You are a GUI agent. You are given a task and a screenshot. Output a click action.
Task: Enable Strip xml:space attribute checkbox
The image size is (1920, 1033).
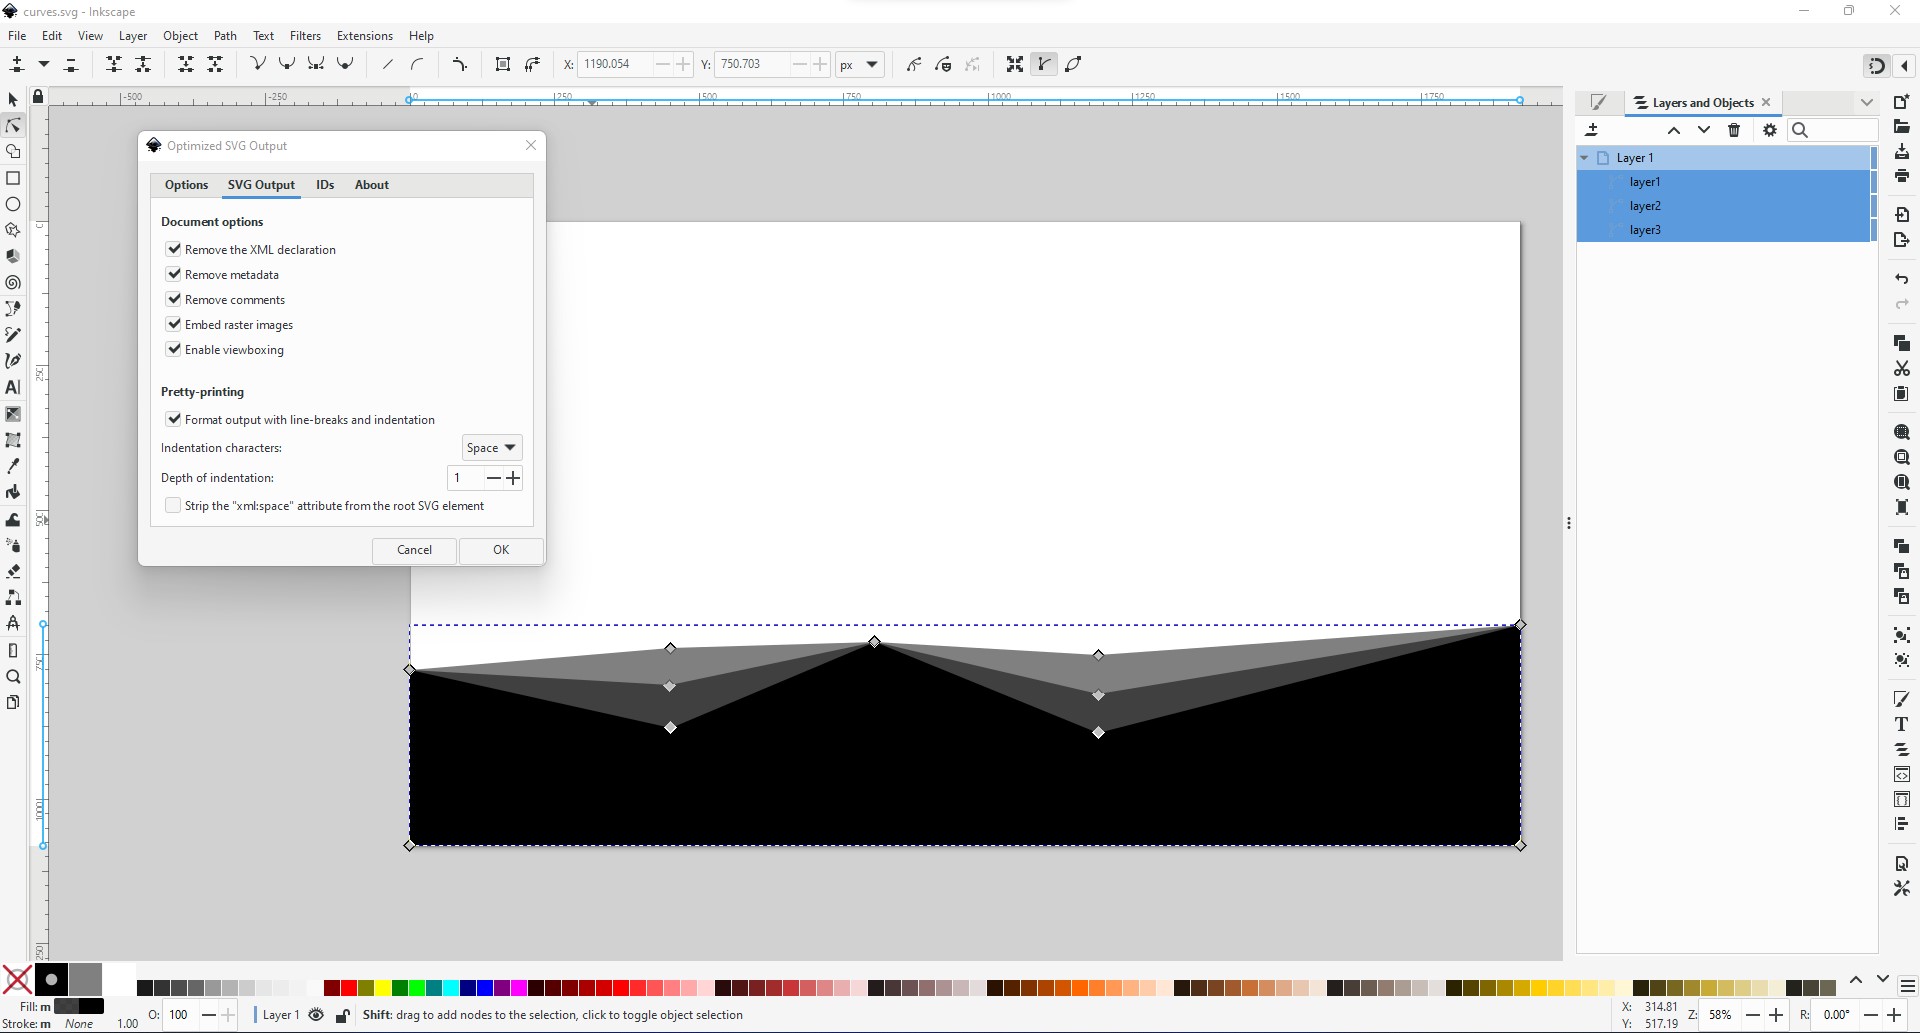(173, 505)
